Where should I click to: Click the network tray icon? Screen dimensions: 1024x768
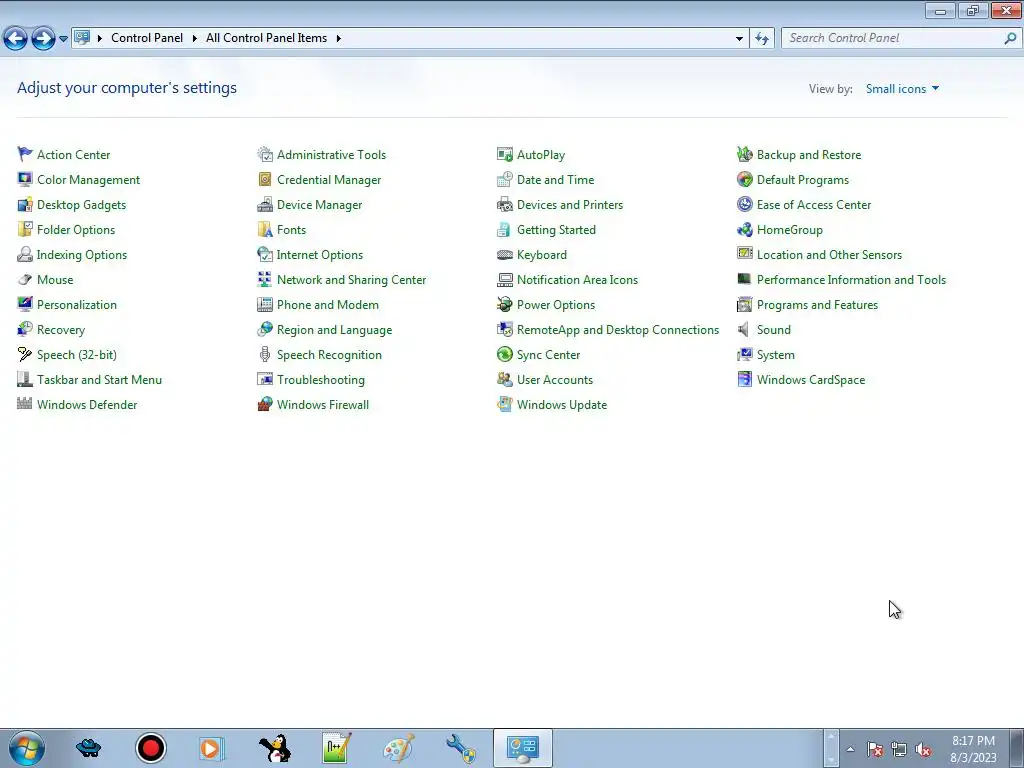pos(899,750)
